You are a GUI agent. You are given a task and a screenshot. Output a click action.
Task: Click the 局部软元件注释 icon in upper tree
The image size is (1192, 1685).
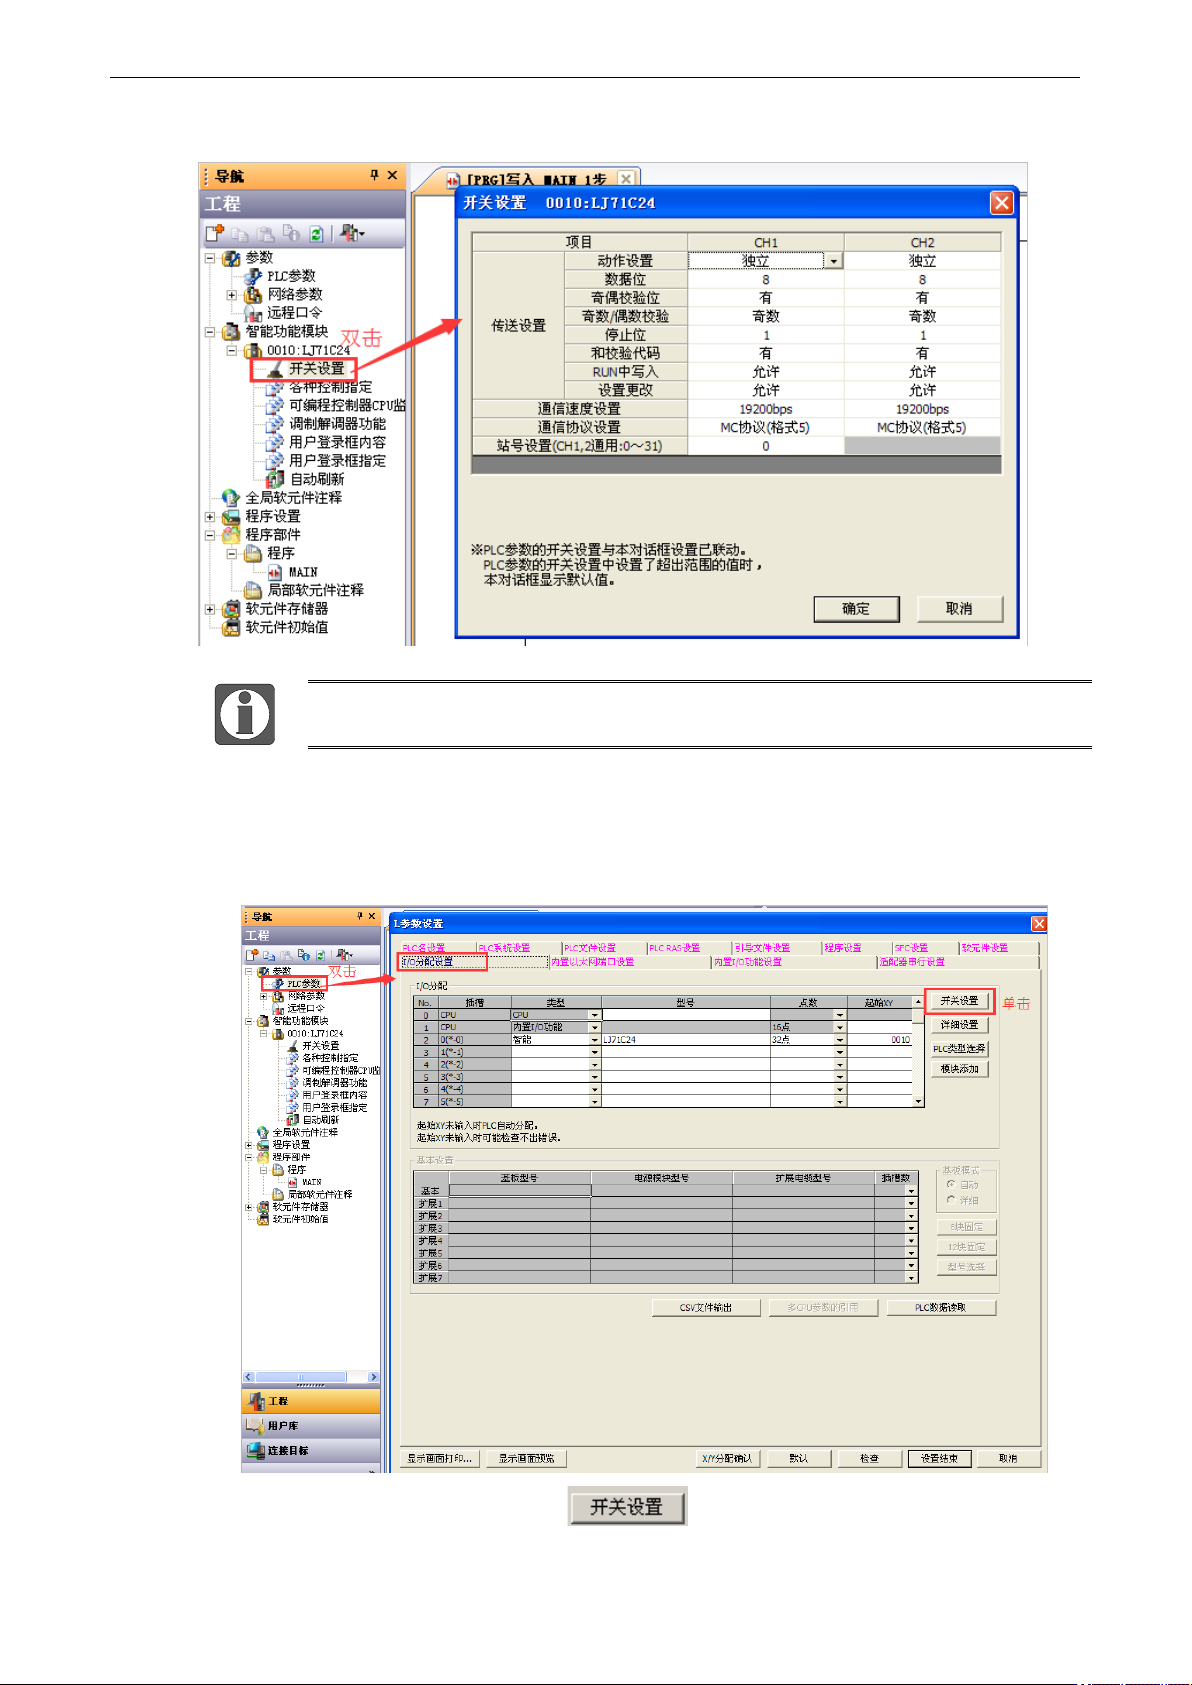pos(253,591)
